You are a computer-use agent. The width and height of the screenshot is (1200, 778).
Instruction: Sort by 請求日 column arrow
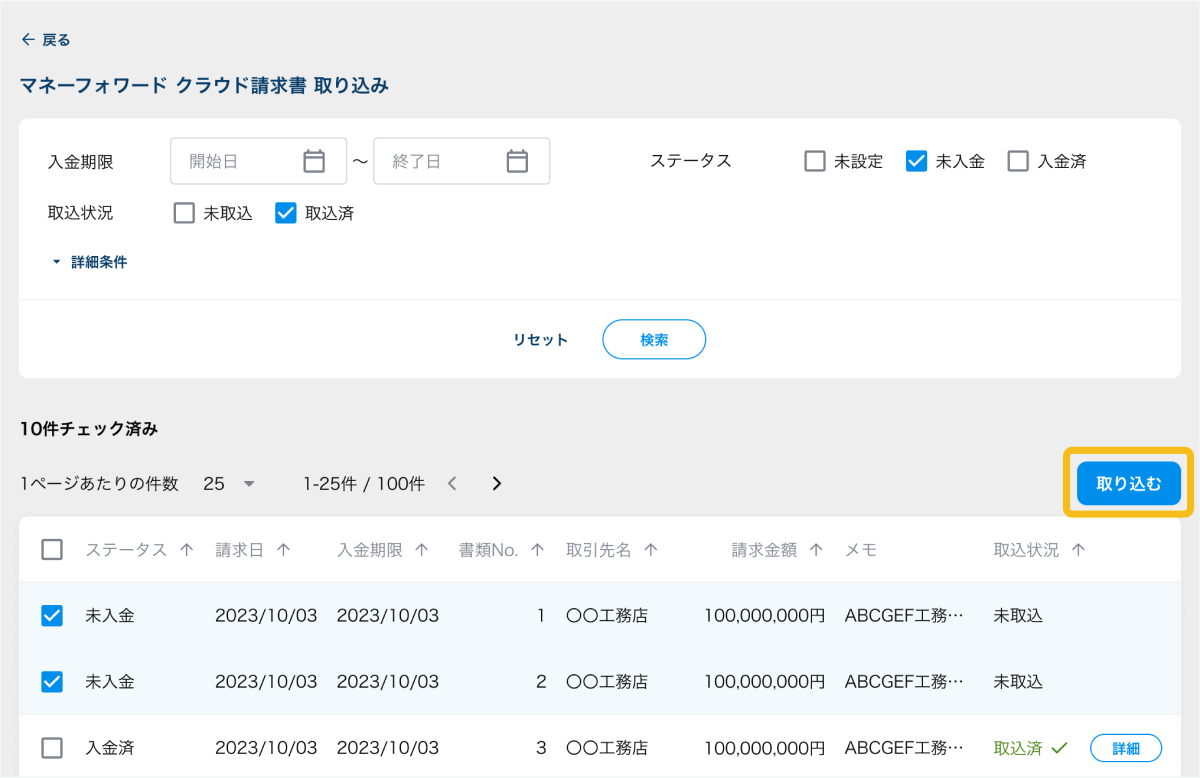283,550
